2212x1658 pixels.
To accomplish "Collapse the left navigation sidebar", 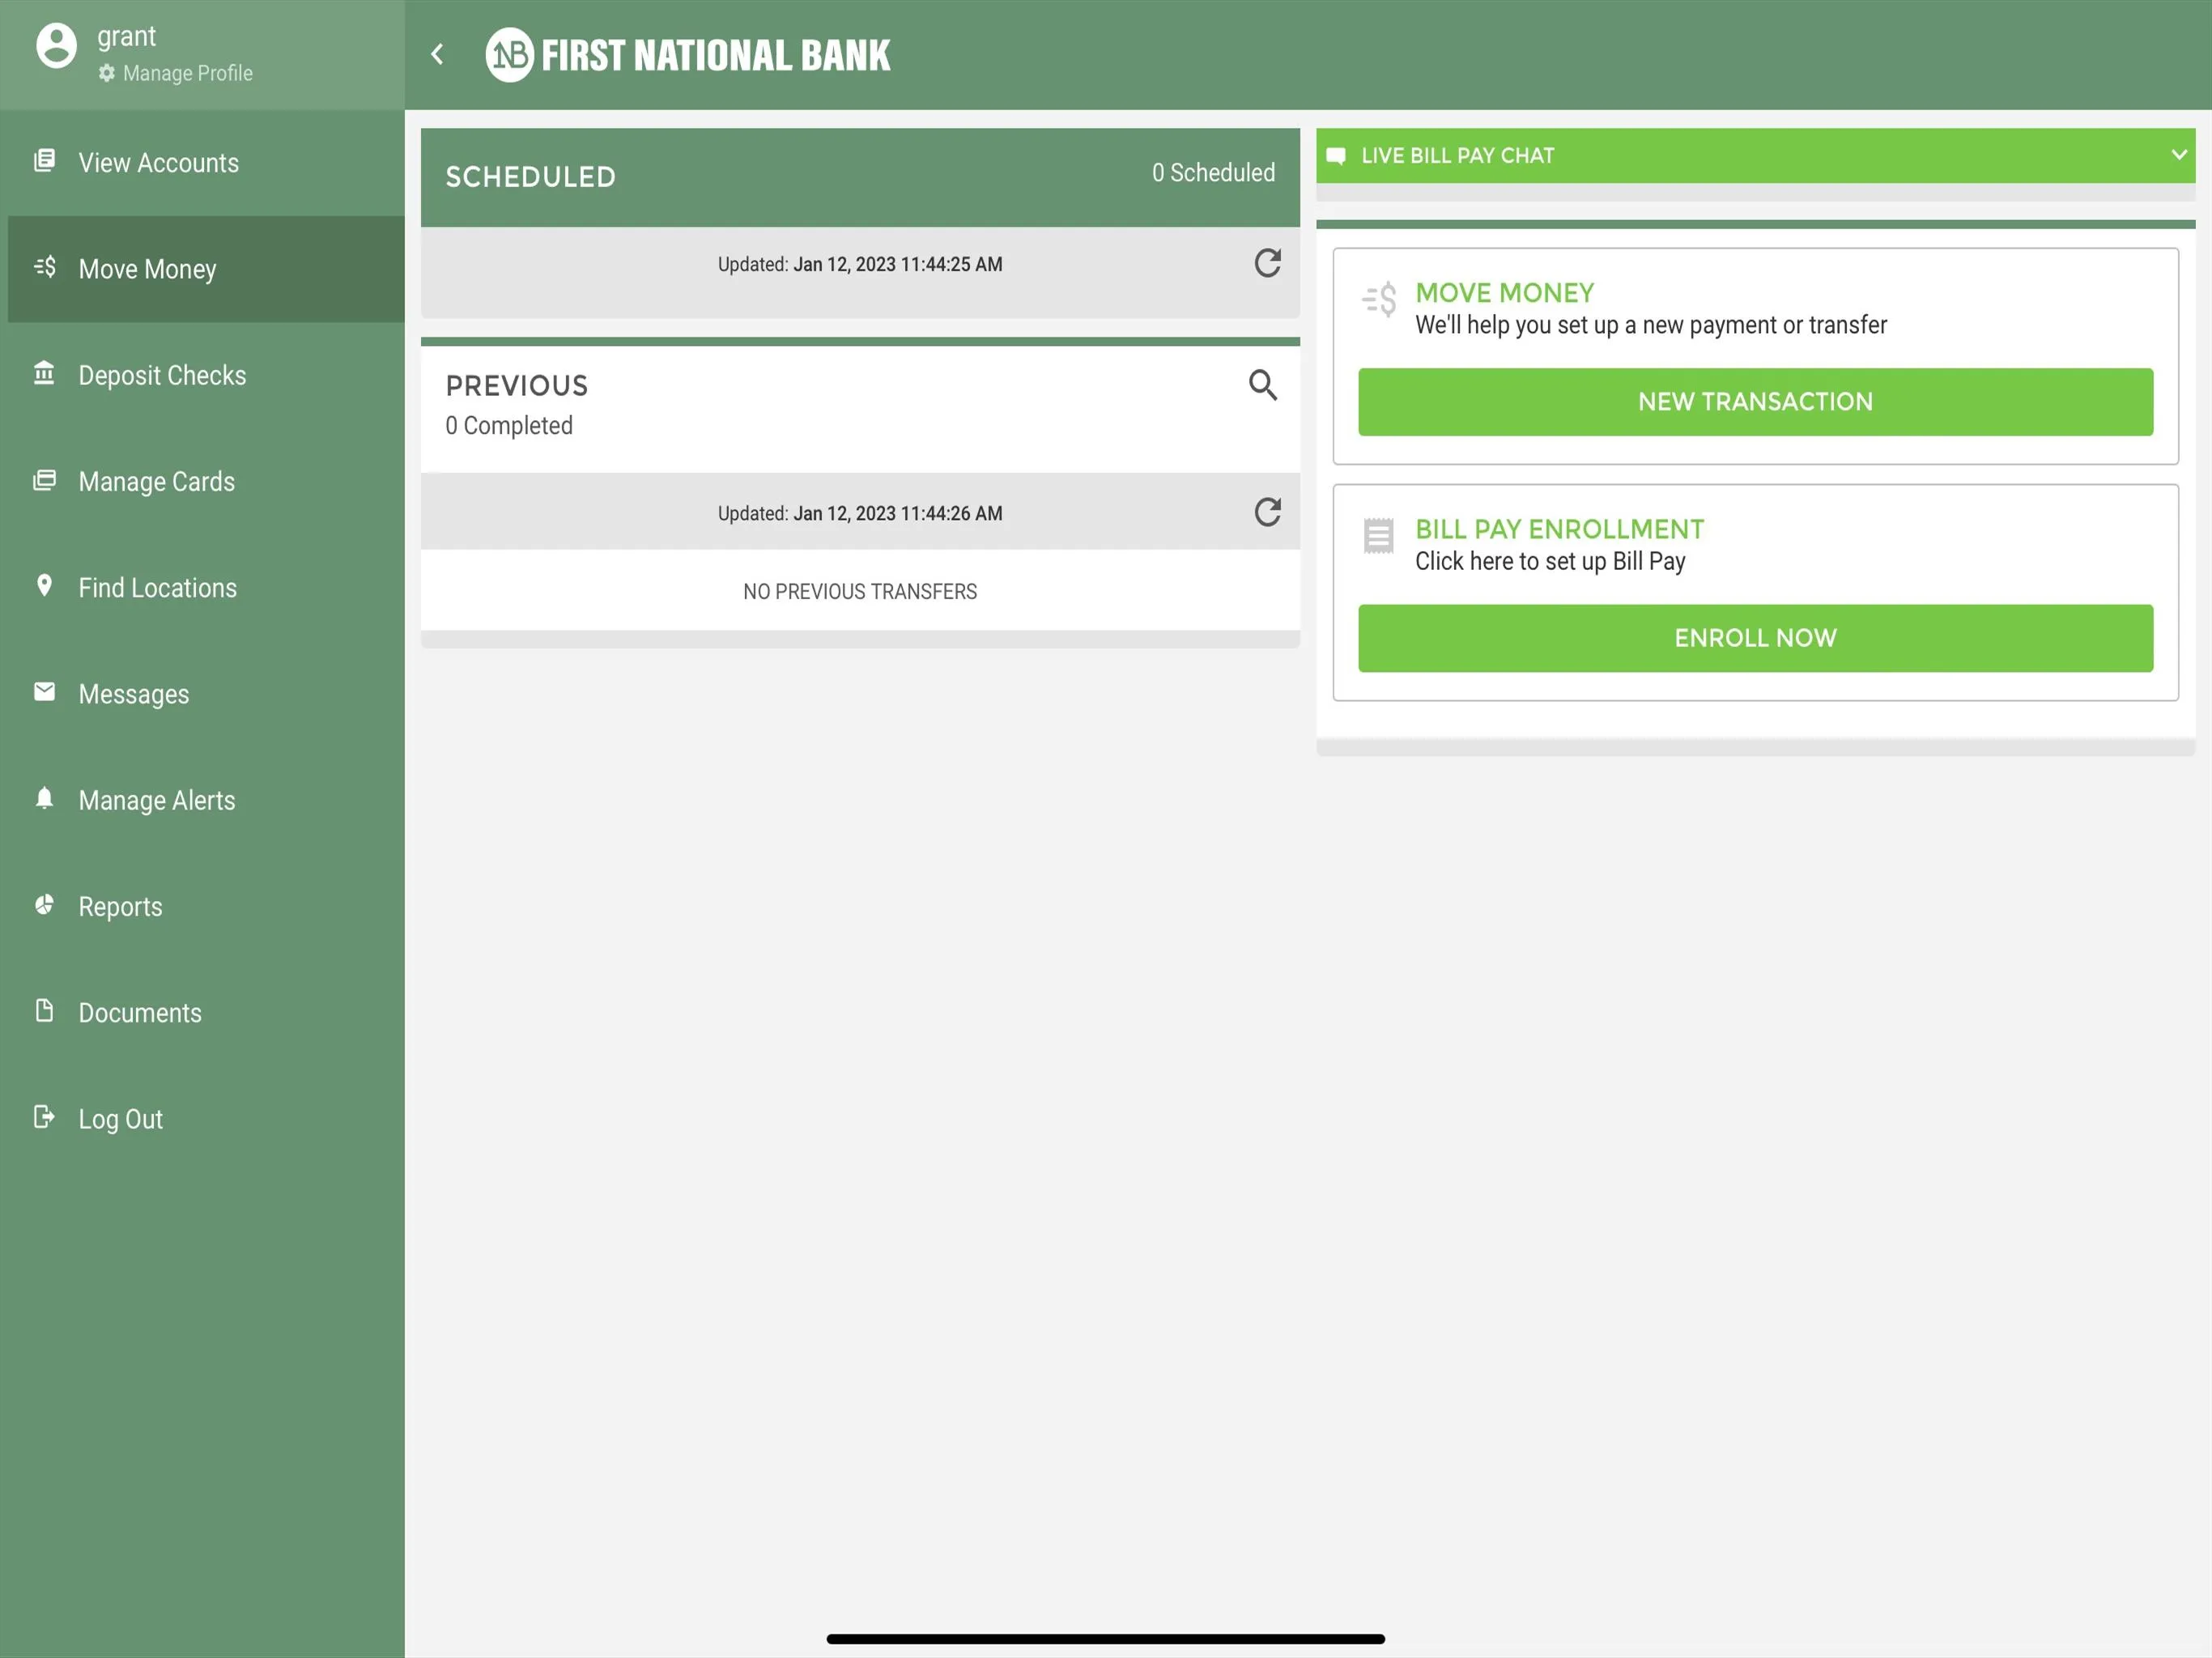I will coord(437,54).
